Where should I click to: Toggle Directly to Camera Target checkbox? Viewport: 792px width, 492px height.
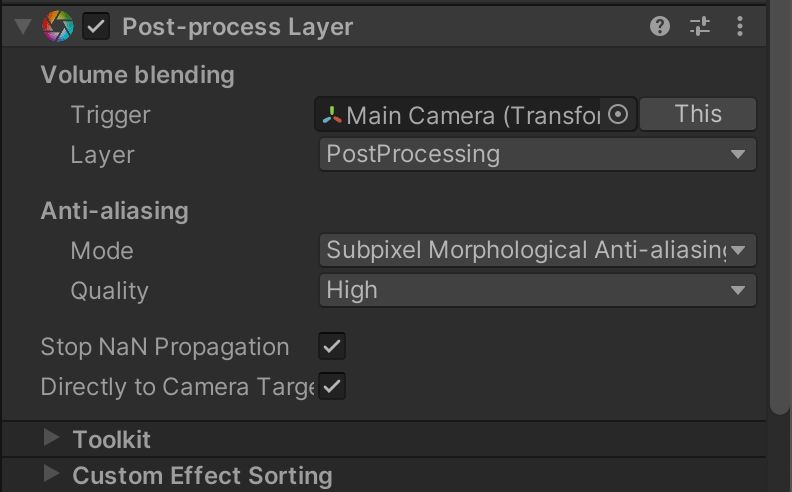coord(332,386)
